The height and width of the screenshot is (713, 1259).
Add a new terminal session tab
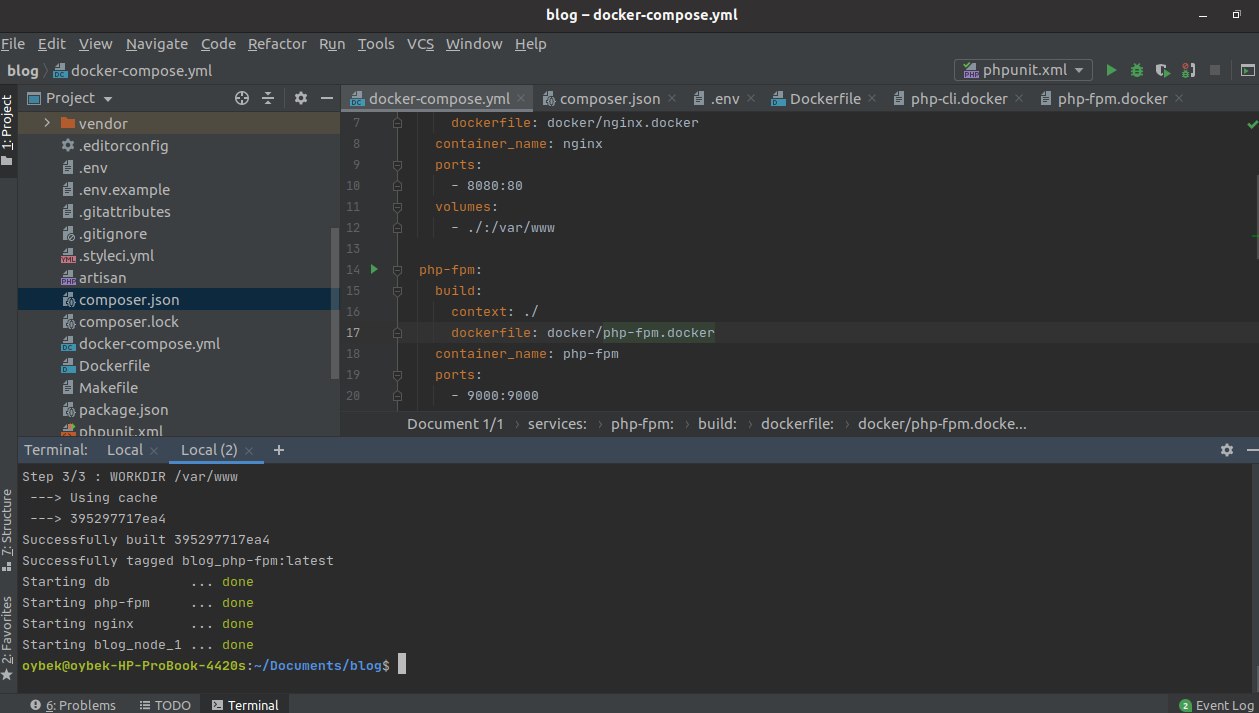[x=279, y=450]
